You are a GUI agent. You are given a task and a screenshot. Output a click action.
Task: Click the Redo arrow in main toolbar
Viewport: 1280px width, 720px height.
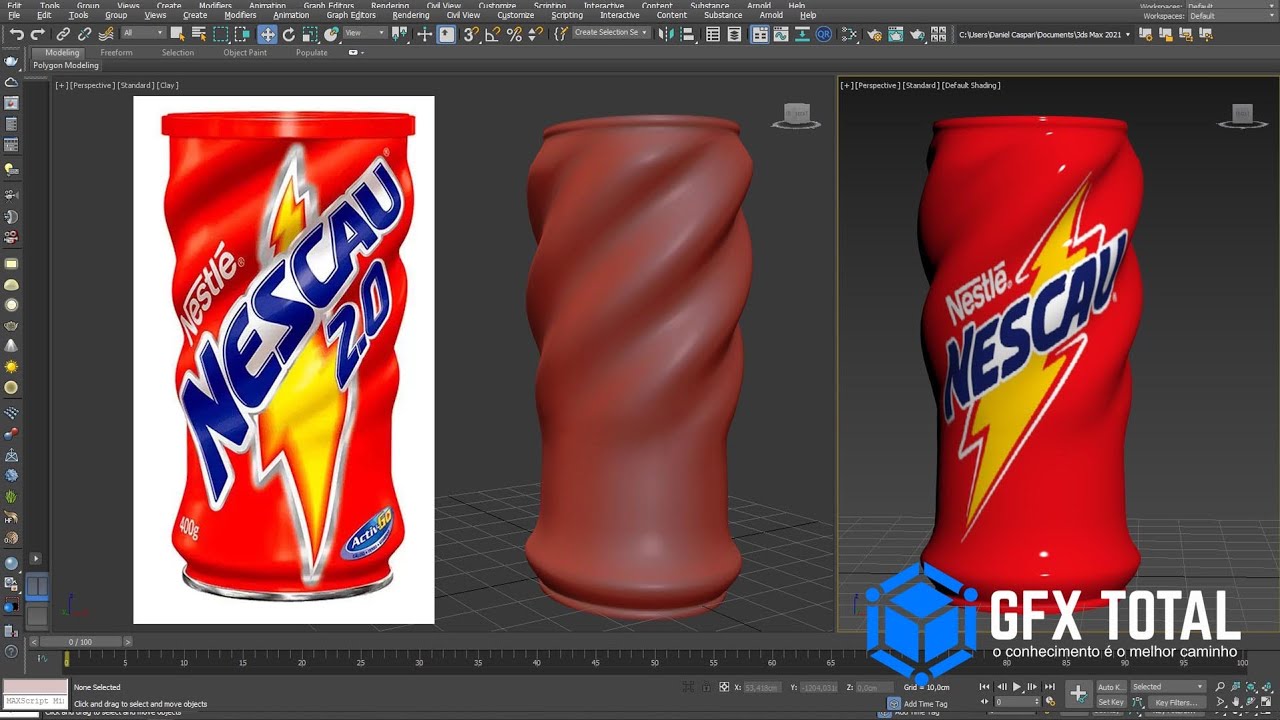[37, 33]
